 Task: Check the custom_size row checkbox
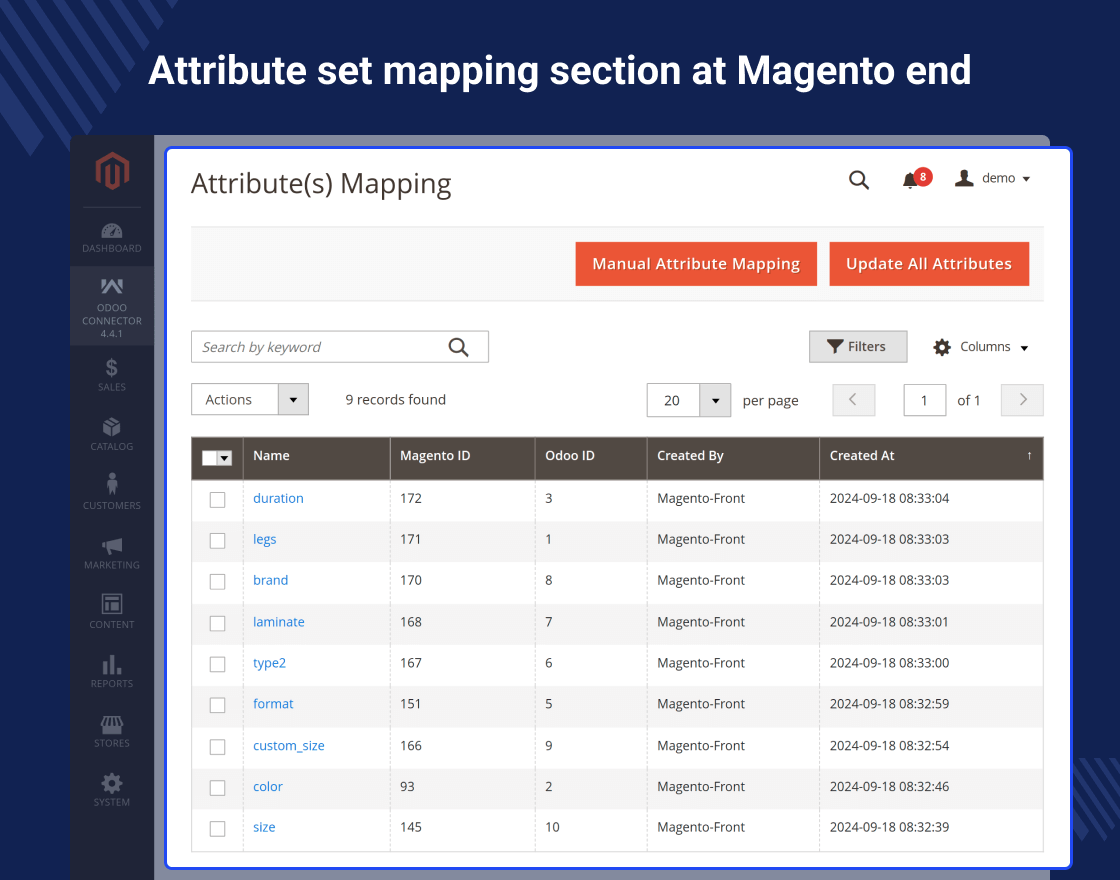(217, 746)
